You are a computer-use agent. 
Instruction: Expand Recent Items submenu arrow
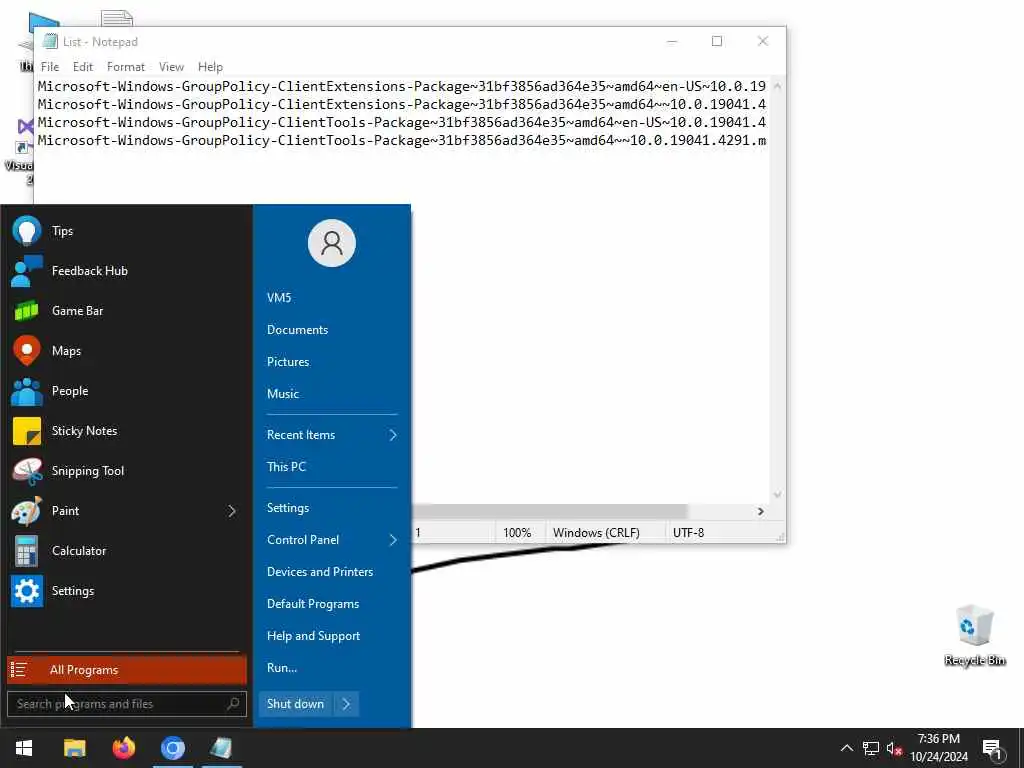[393, 435]
